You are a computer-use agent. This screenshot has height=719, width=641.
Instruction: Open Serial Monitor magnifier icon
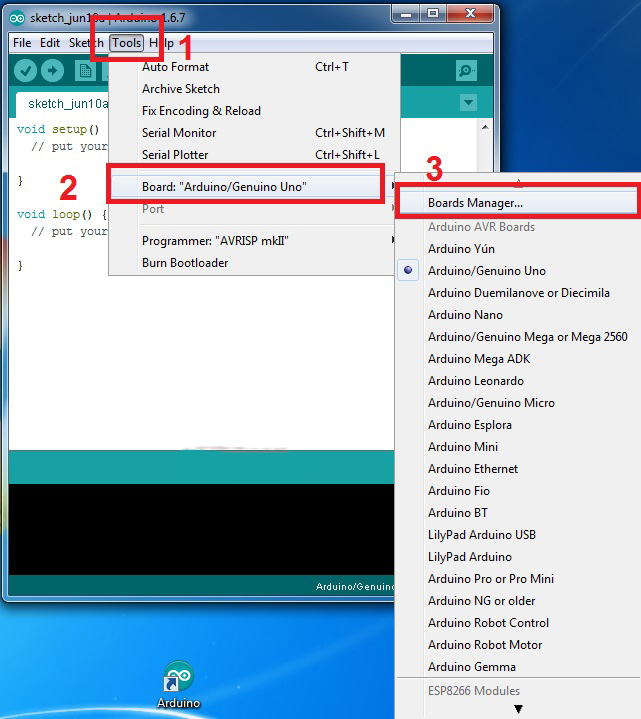466,71
